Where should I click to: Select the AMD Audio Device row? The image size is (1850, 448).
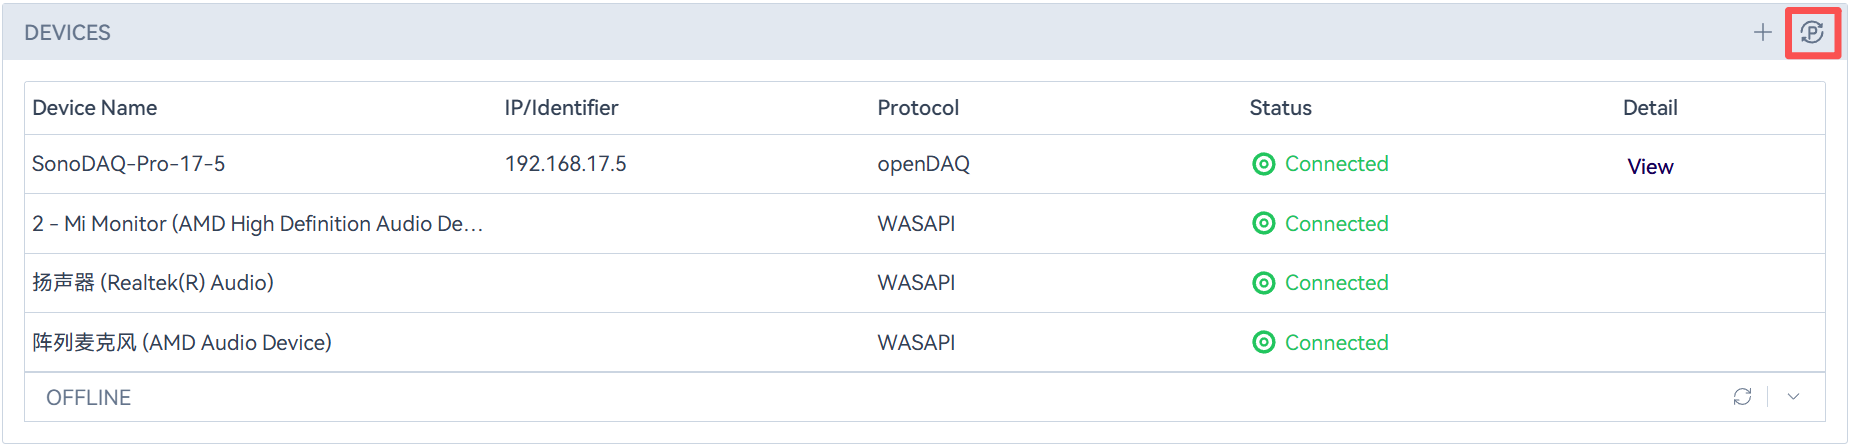tap(182, 343)
